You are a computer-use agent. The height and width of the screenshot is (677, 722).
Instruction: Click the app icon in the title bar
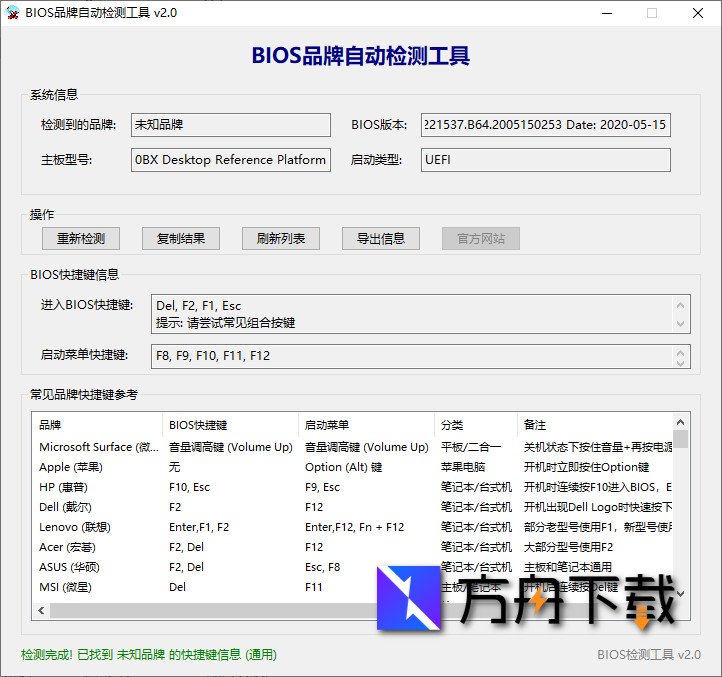[12, 13]
